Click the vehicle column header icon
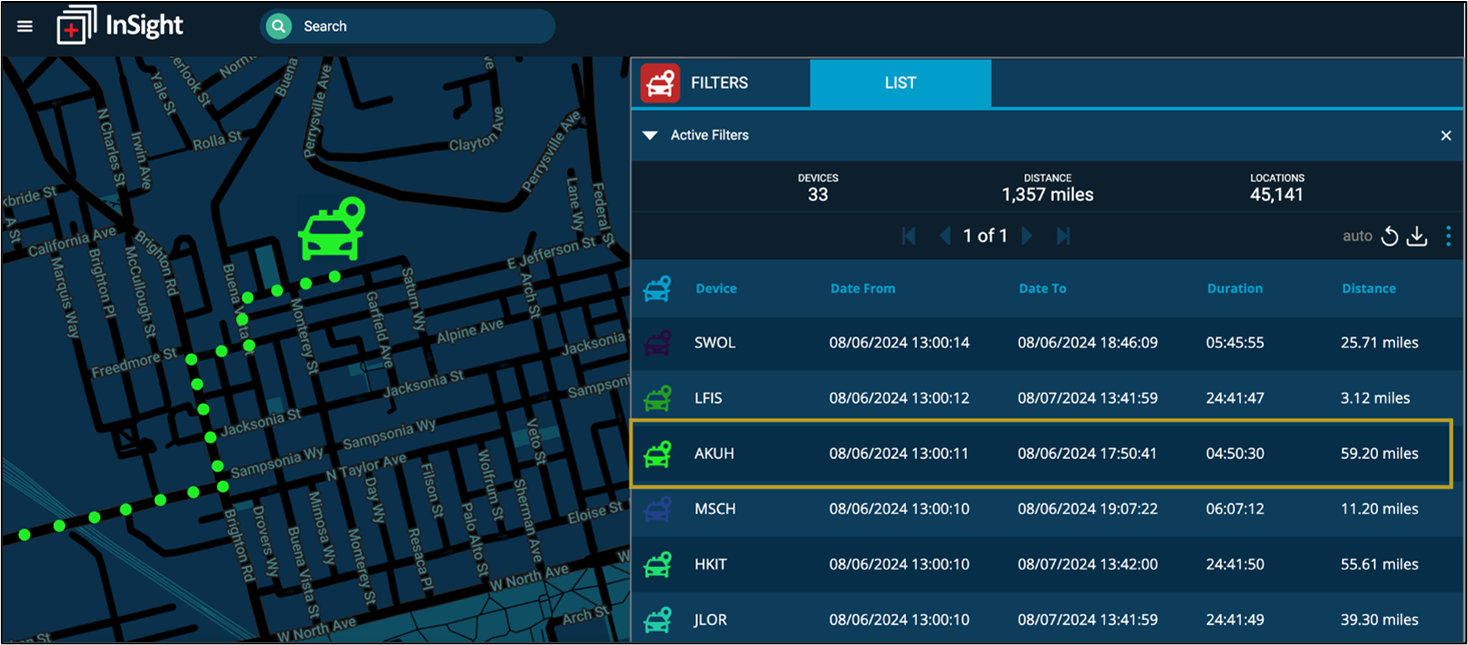The width and height of the screenshot is (1468, 645). (659, 287)
